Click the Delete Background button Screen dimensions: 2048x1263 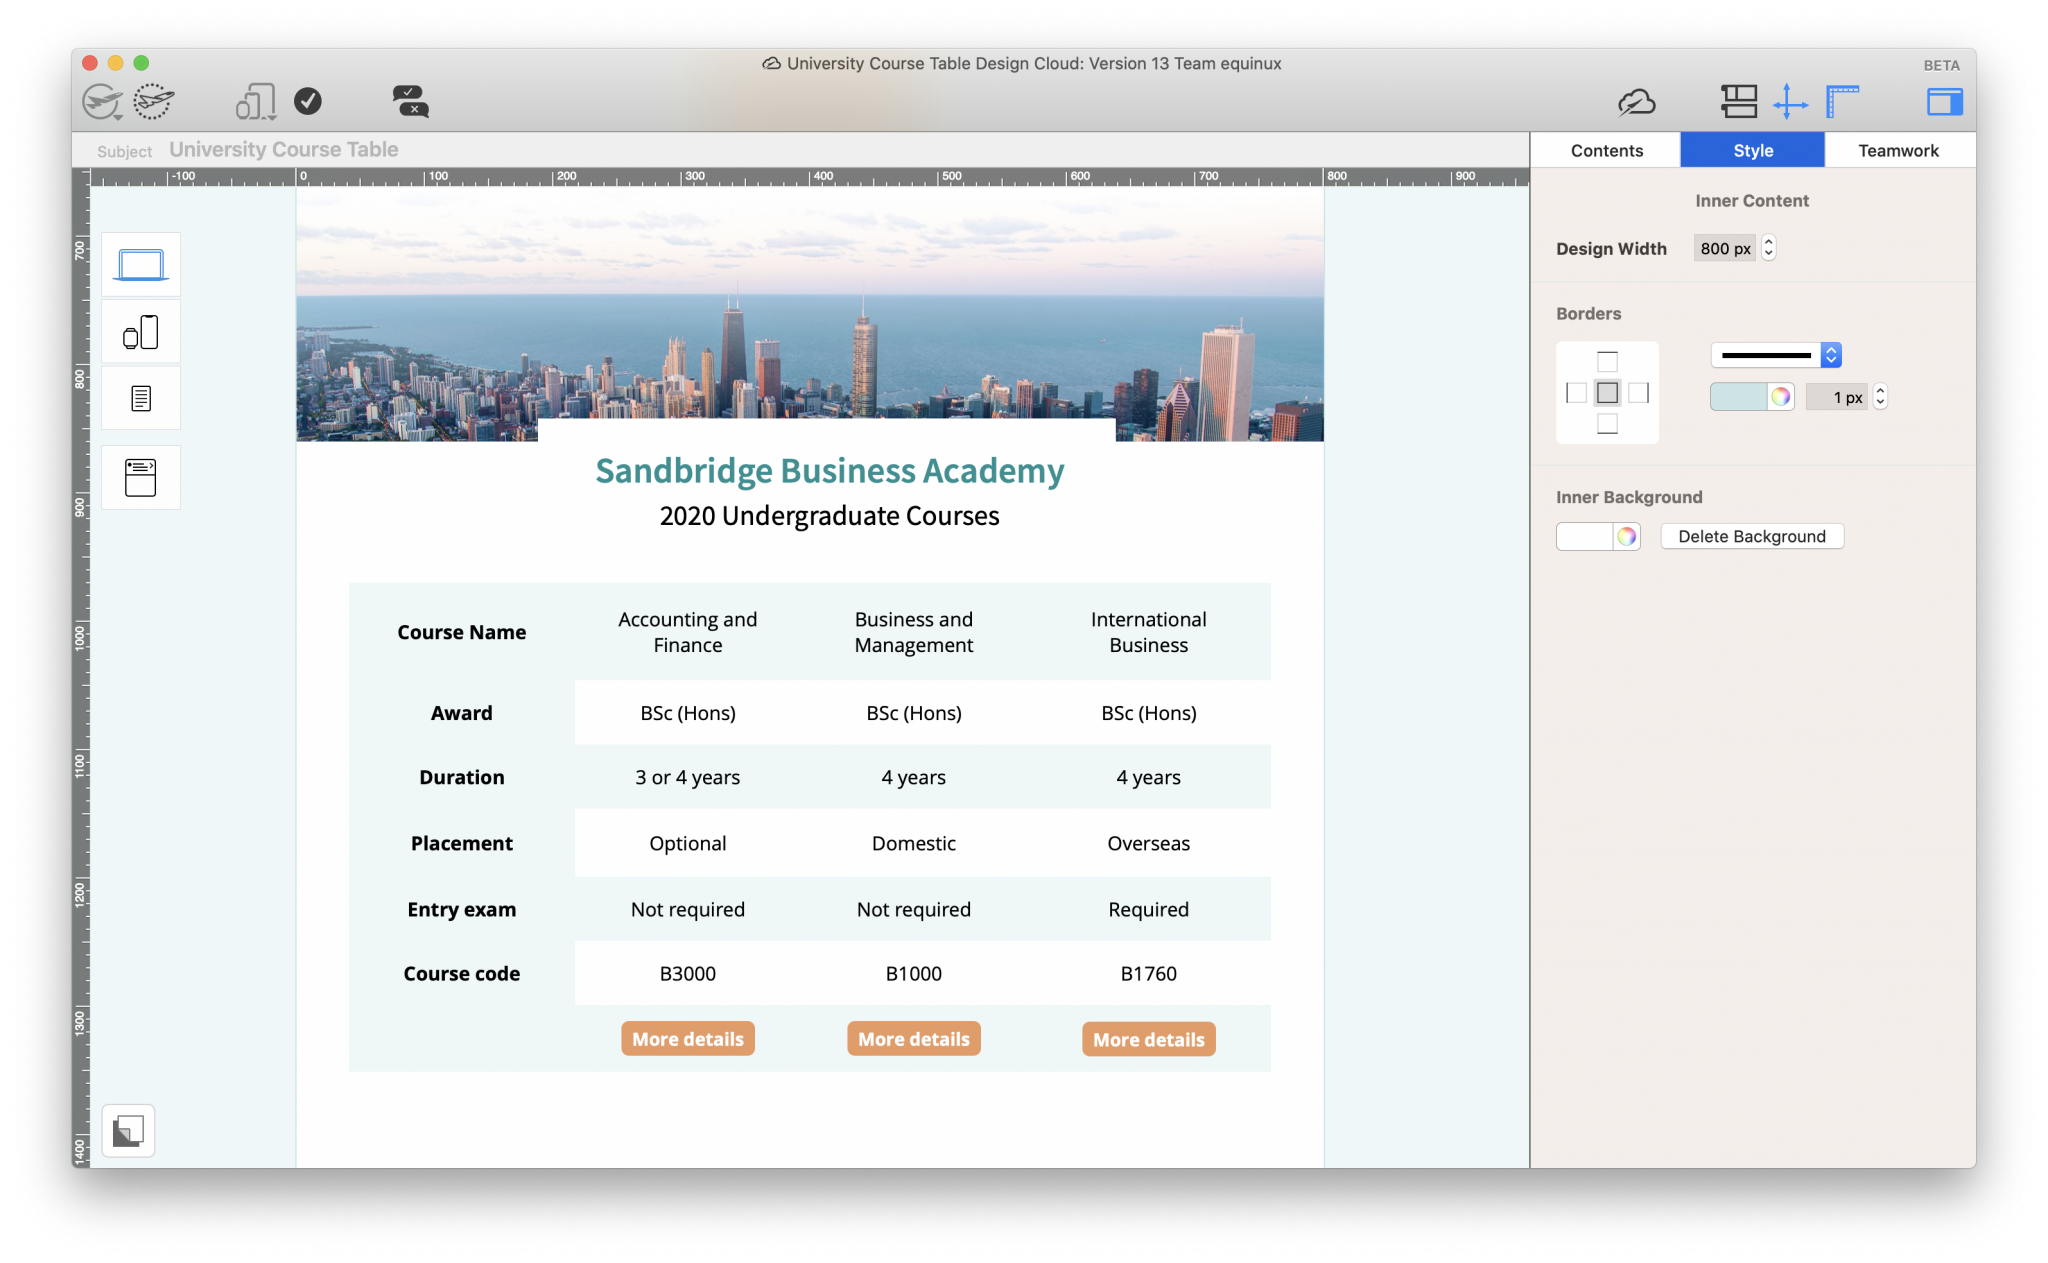pyautogui.click(x=1751, y=536)
